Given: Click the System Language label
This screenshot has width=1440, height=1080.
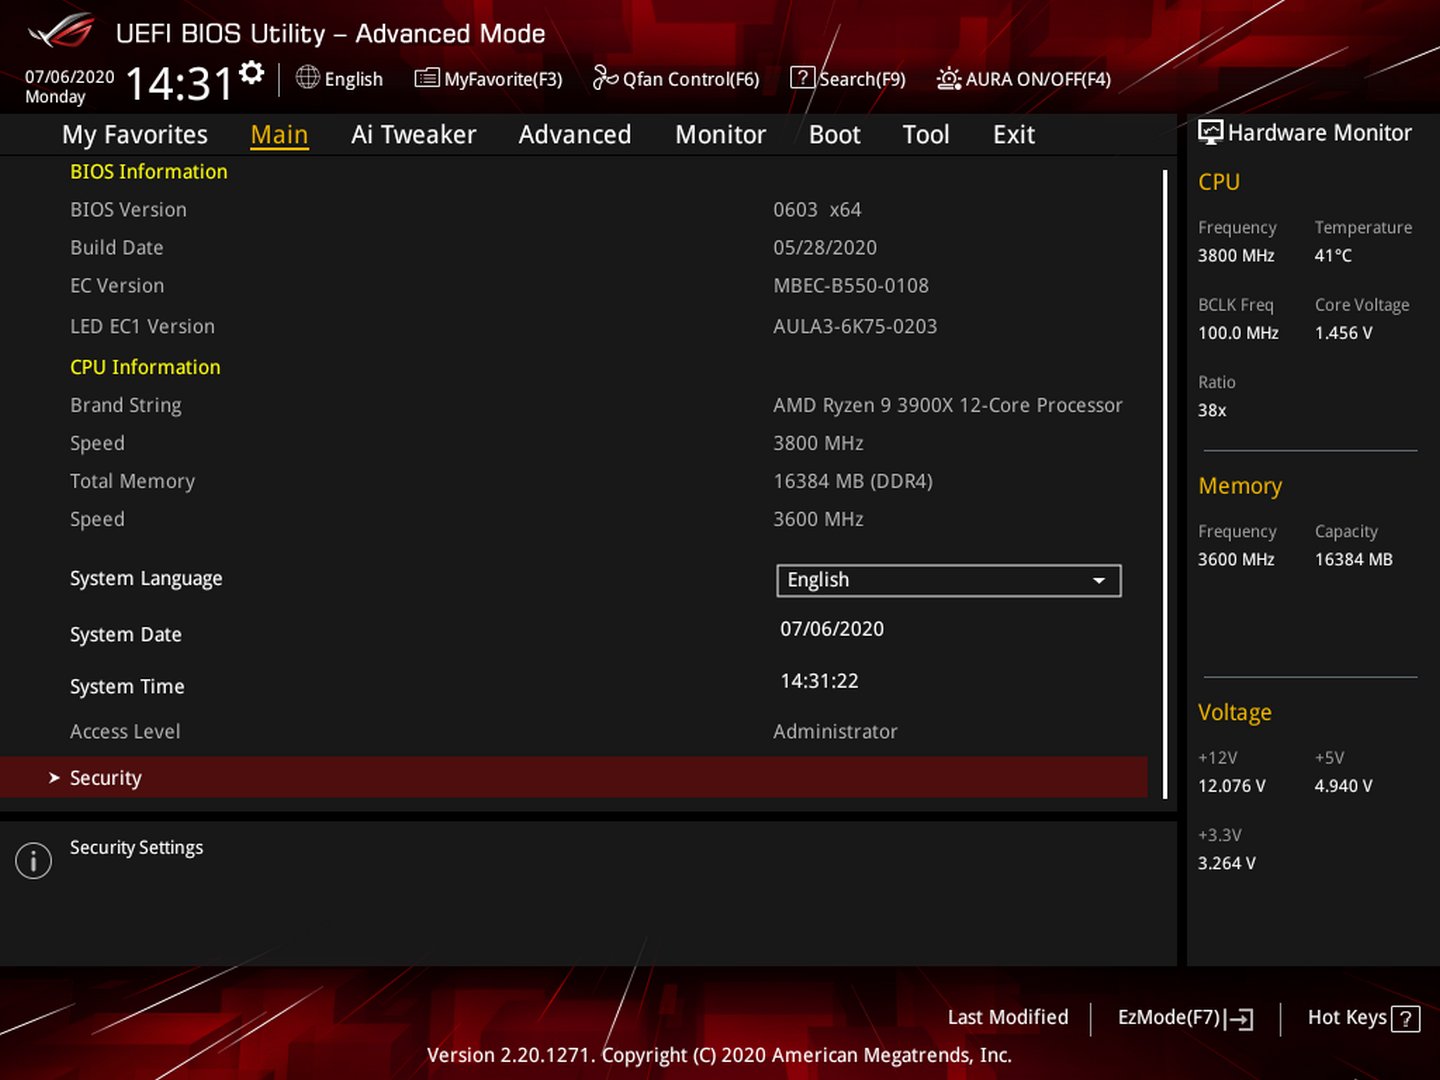Looking at the screenshot, I should (146, 579).
